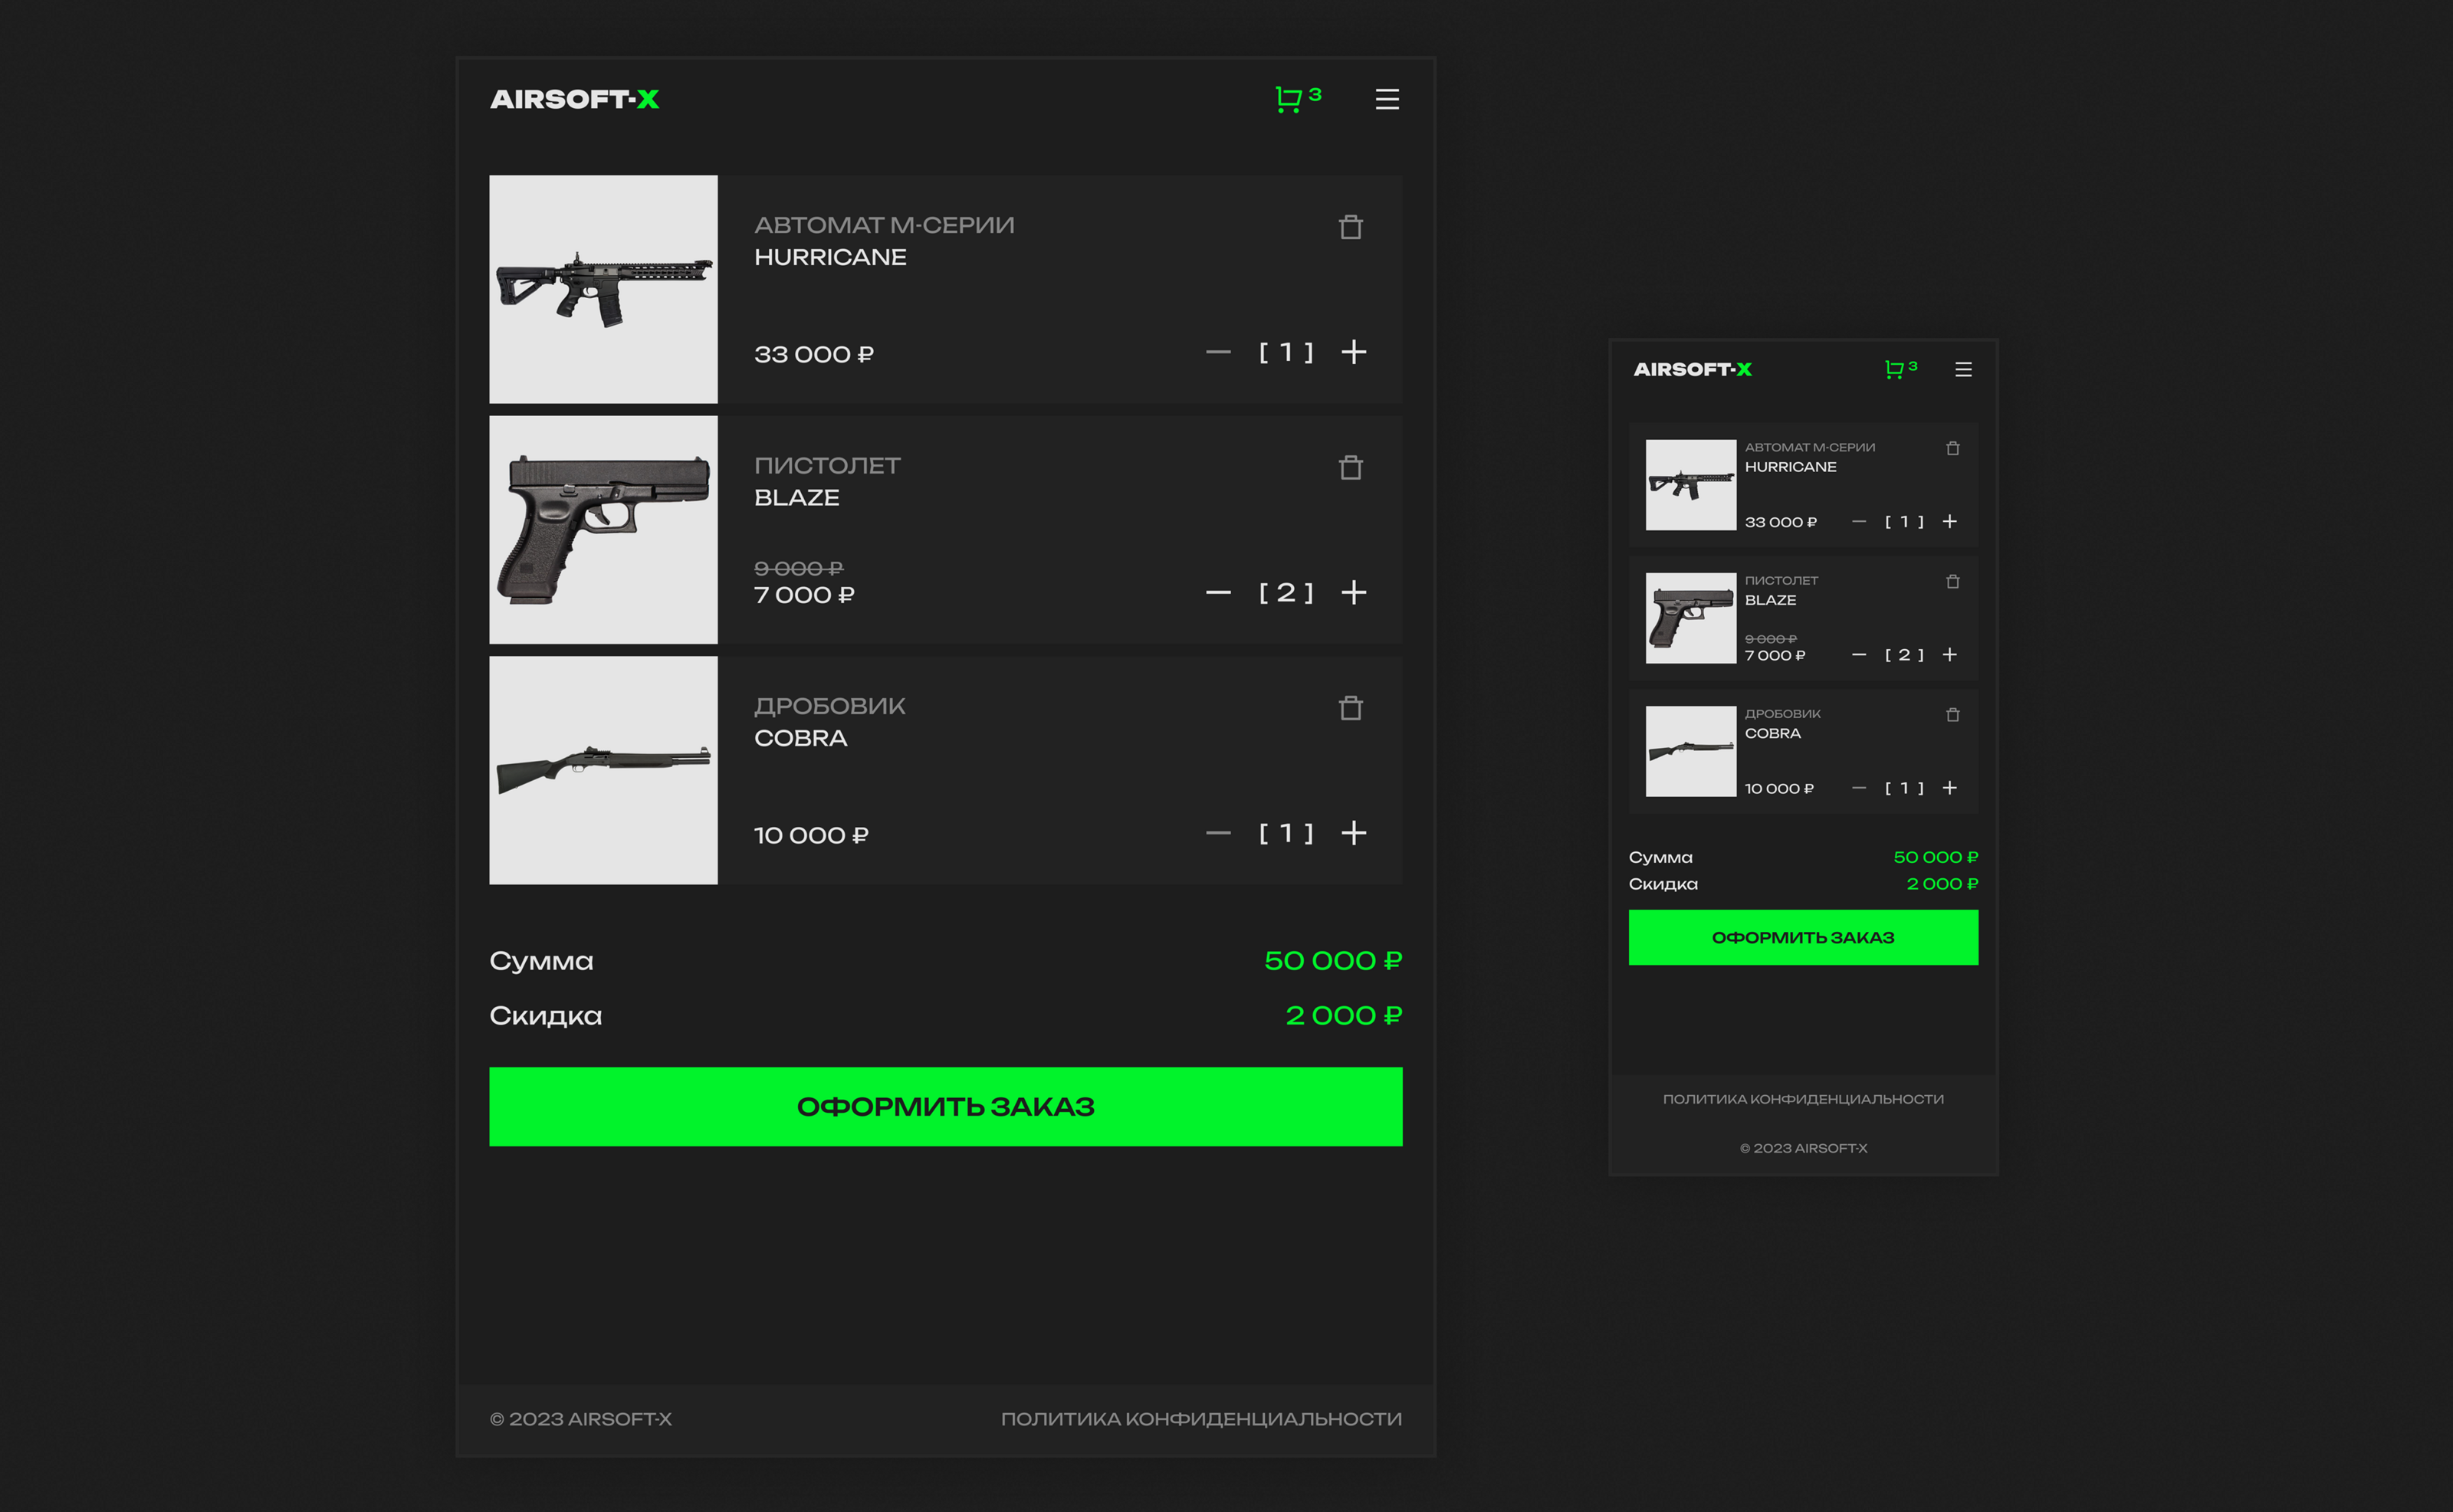Increase Blaze quantity in mobile cart
This screenshot has height=1512, width=2453.
pos(1949,655)
